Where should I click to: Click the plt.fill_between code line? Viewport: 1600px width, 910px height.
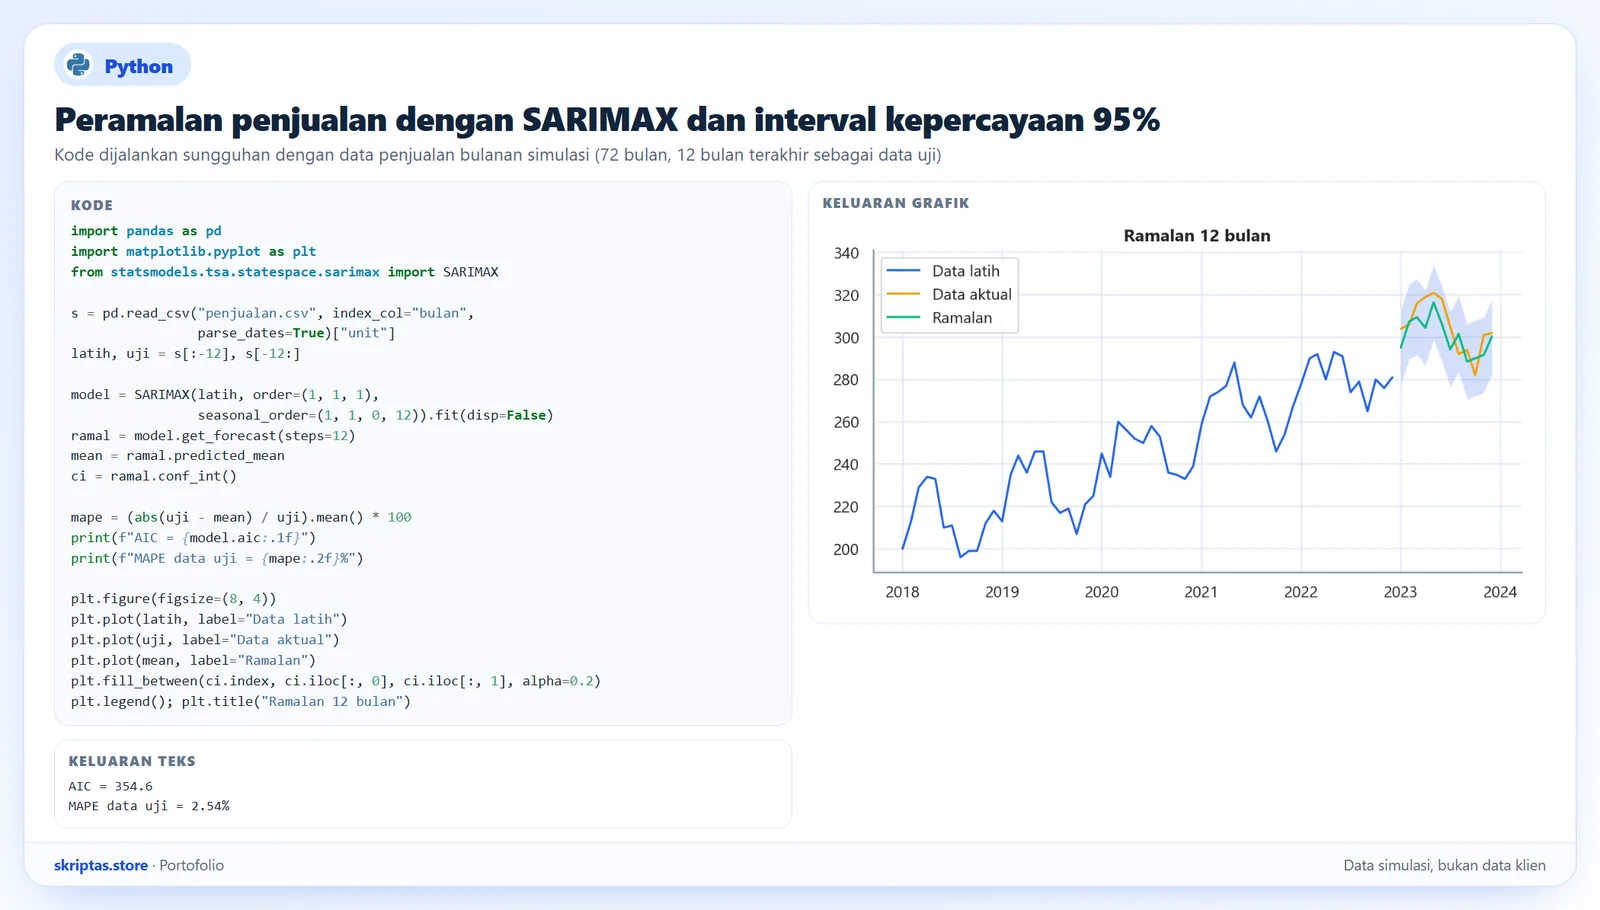point(336,680)
